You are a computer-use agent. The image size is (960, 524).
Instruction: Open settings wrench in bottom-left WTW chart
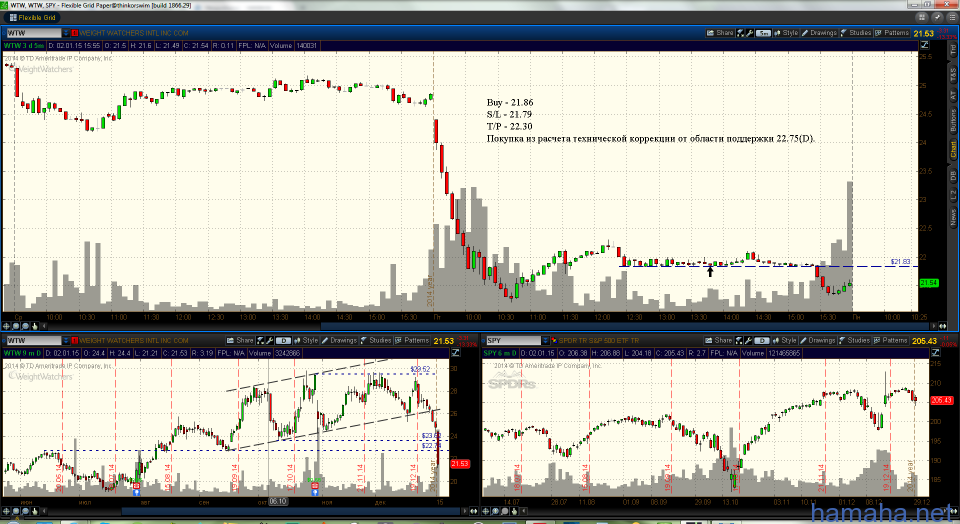click(x=269, y=340)
